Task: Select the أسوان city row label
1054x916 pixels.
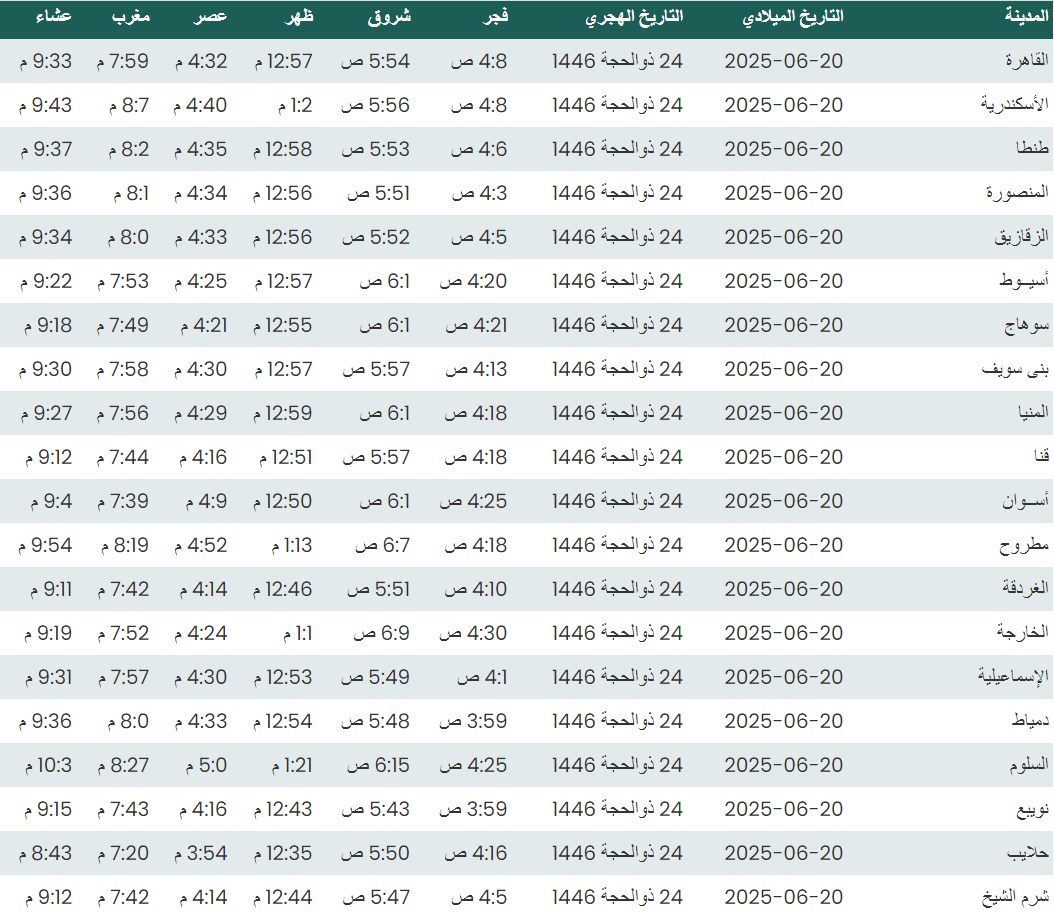Action: (x=1025, y=501)
